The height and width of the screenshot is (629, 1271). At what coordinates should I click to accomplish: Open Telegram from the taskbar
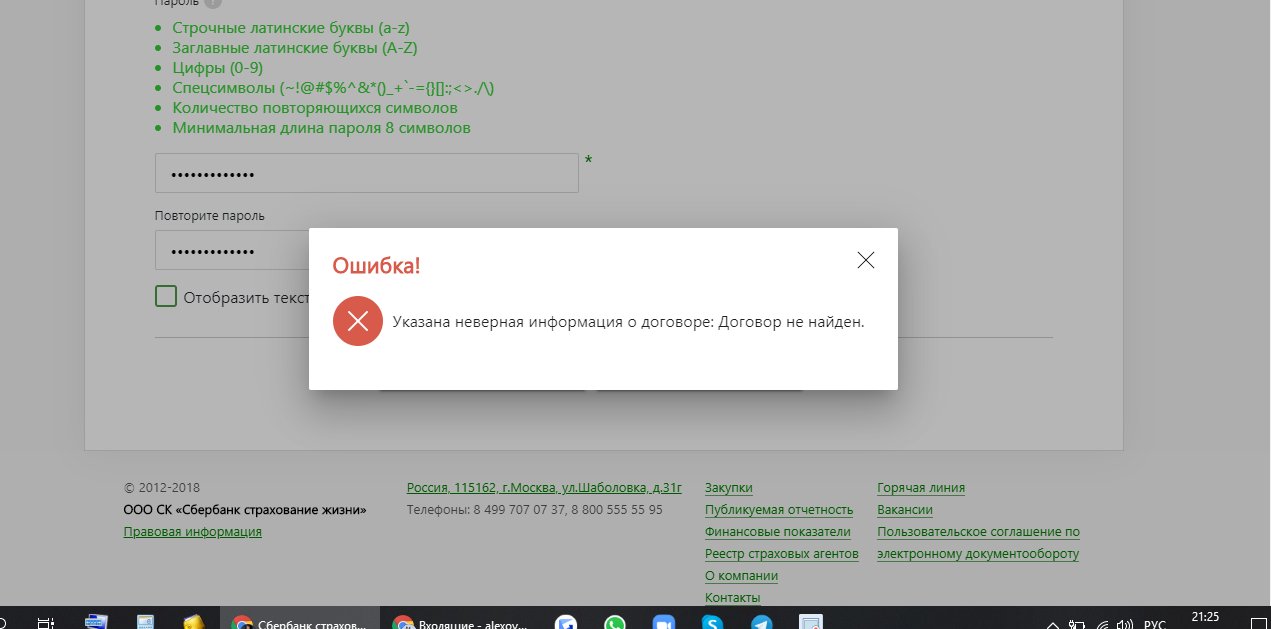tap(761, 622)
